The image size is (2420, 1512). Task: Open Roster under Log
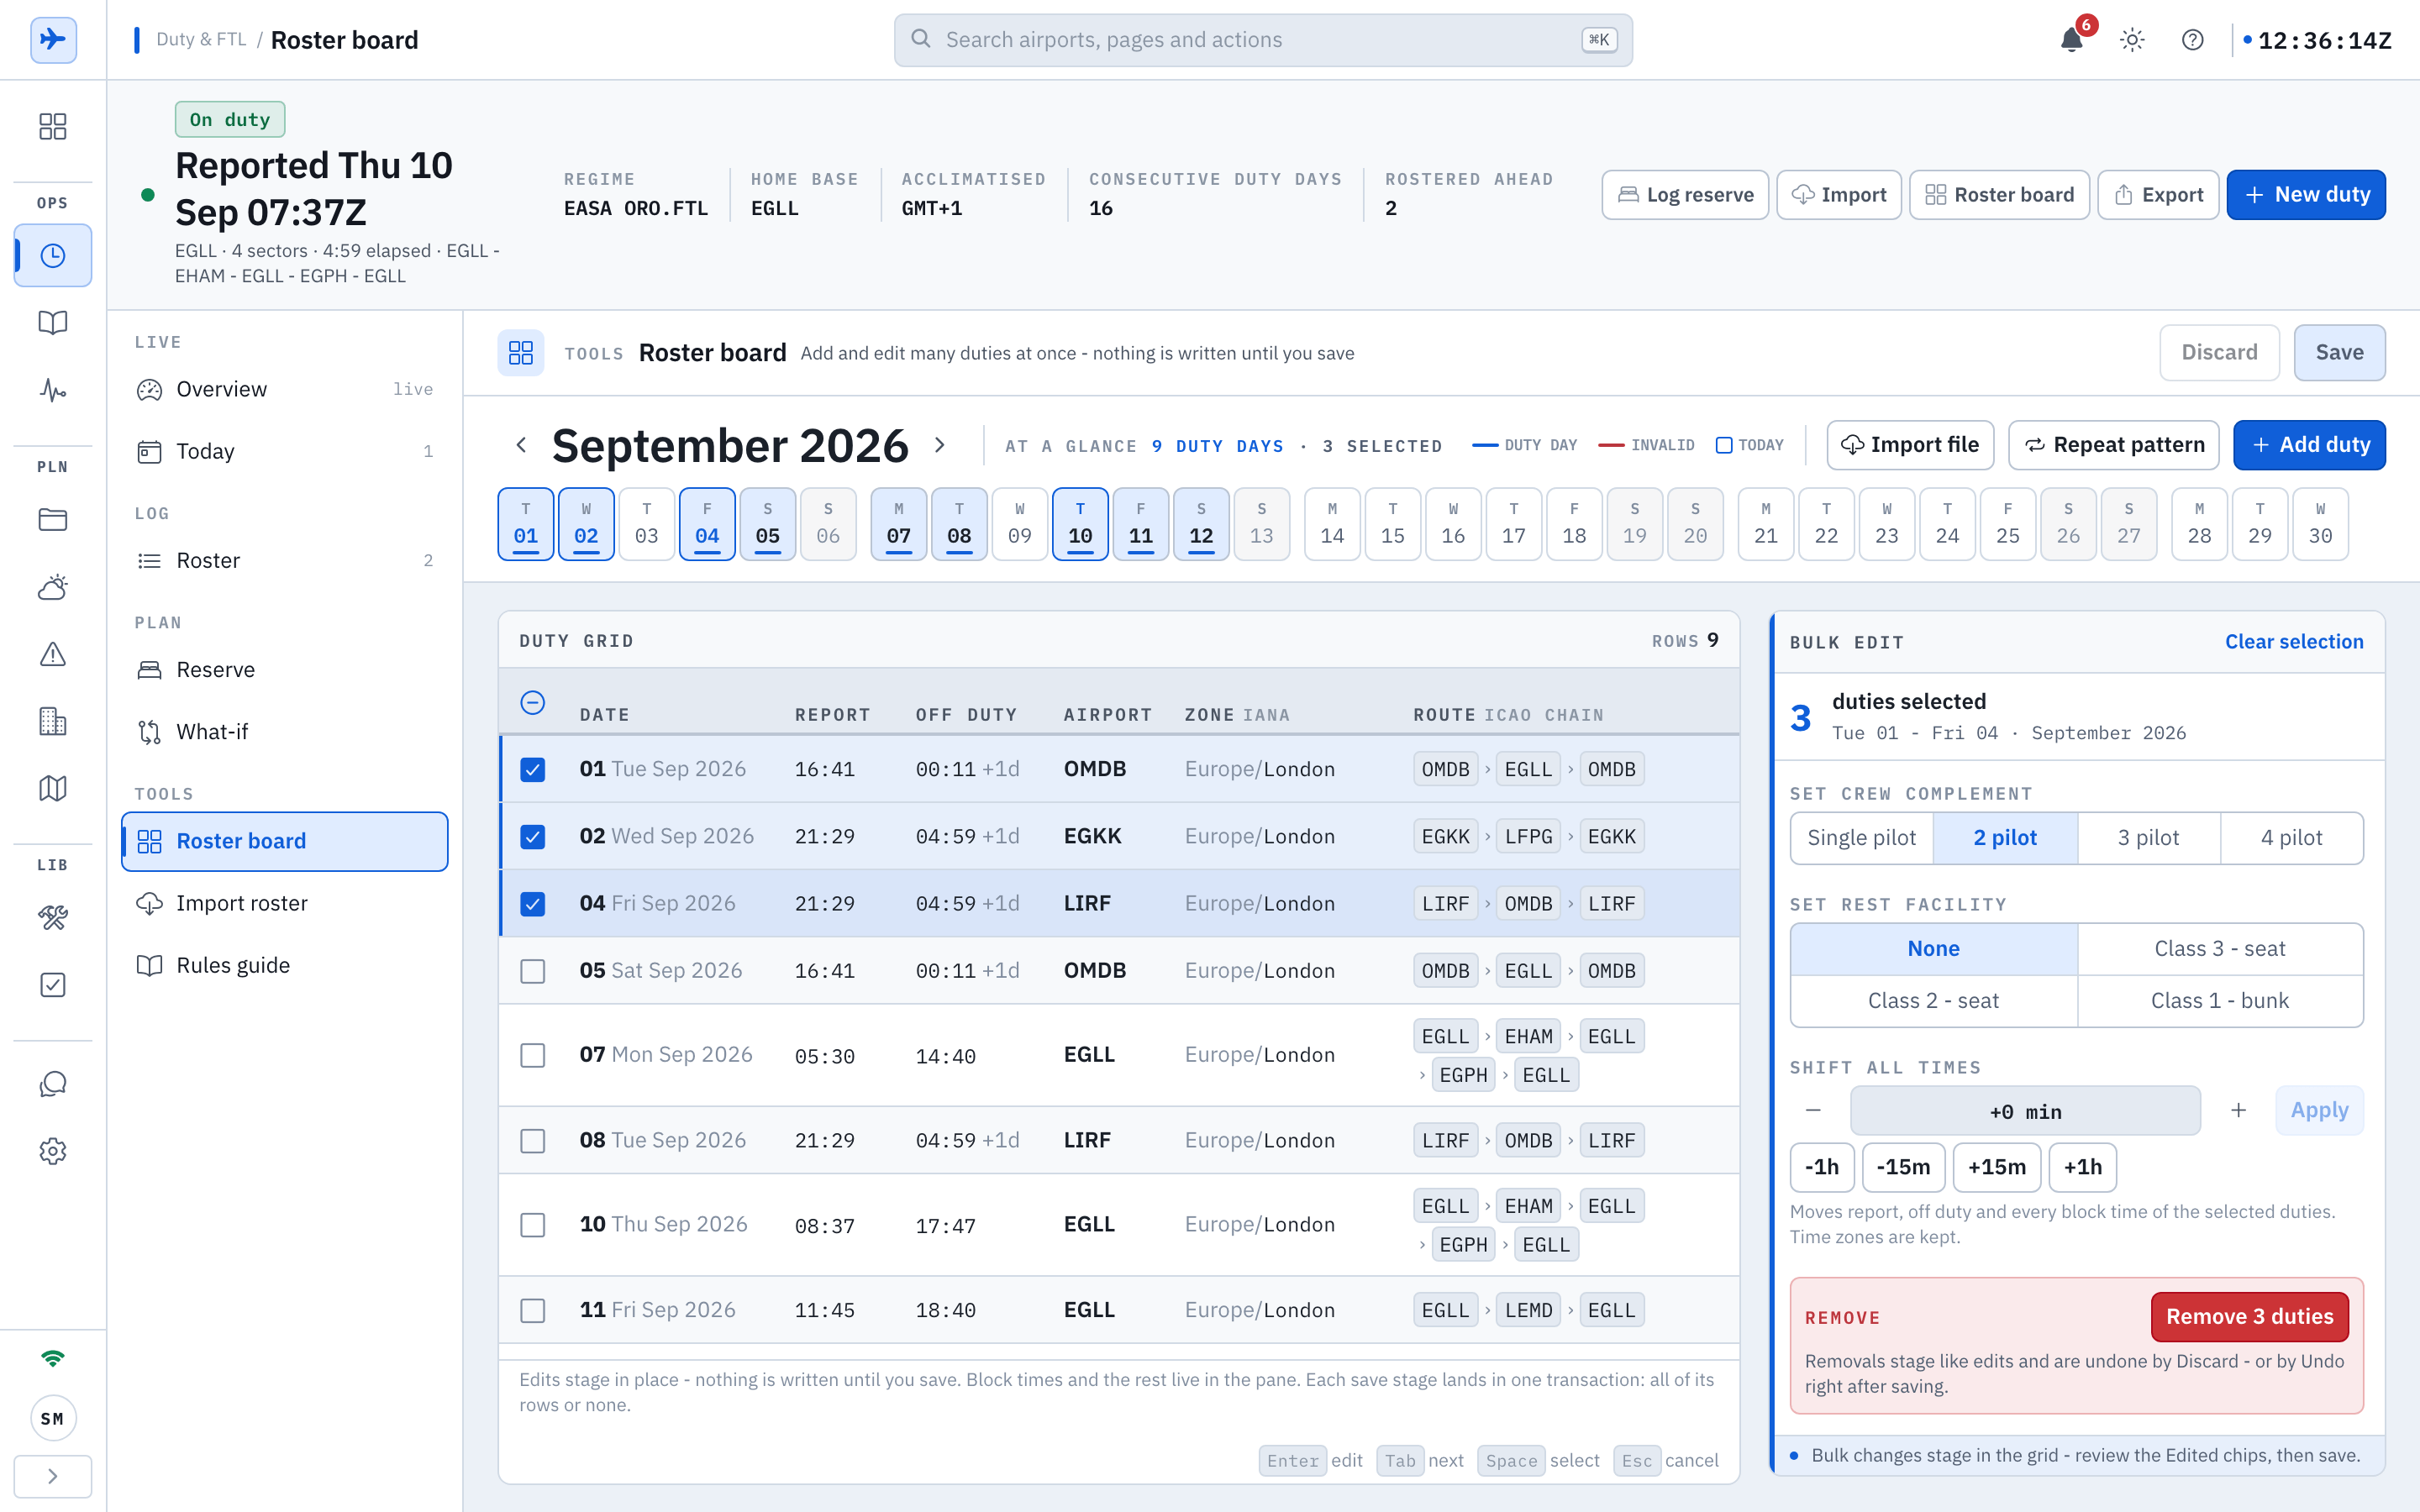[285, 560]
